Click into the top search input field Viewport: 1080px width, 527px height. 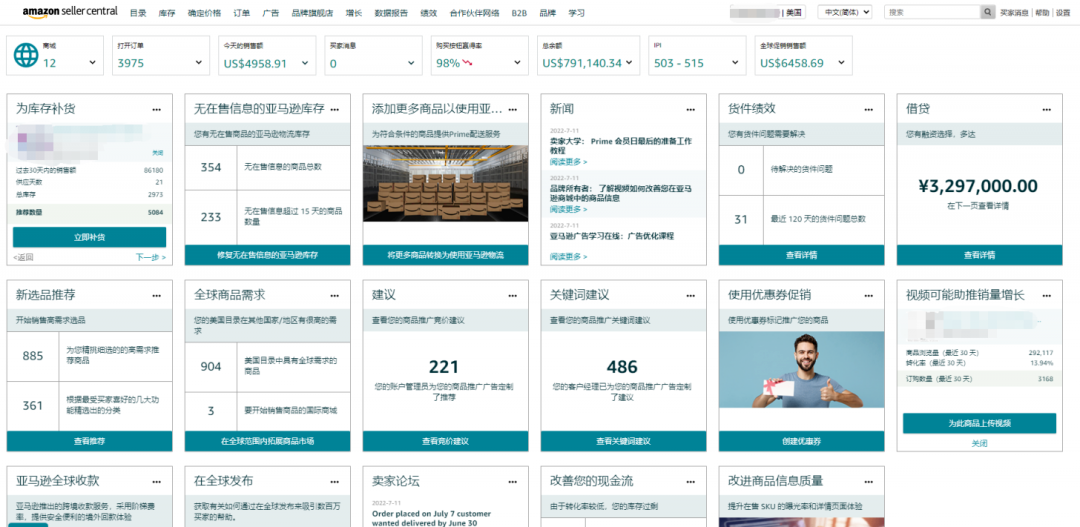pos(930,12)
